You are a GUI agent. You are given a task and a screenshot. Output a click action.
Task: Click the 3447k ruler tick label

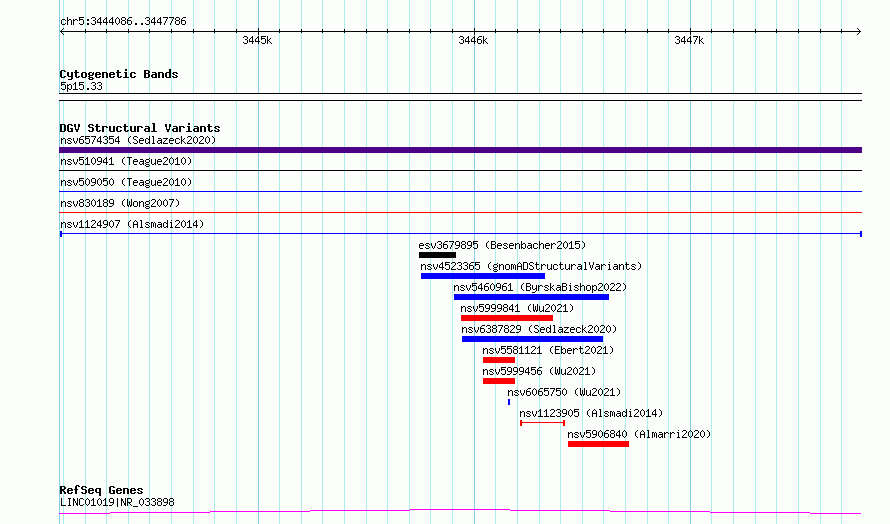tap(689, 40)
